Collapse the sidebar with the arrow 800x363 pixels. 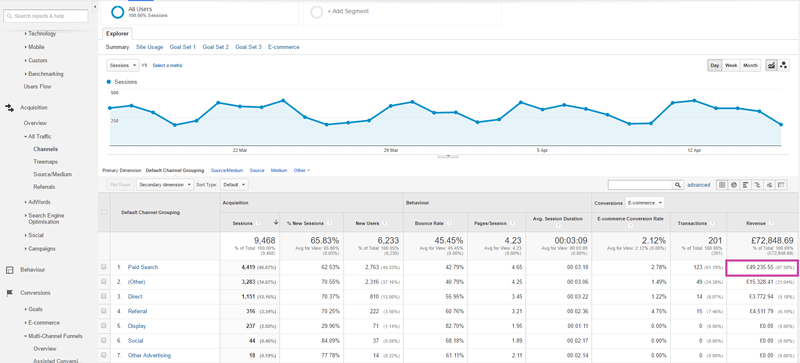96,6
